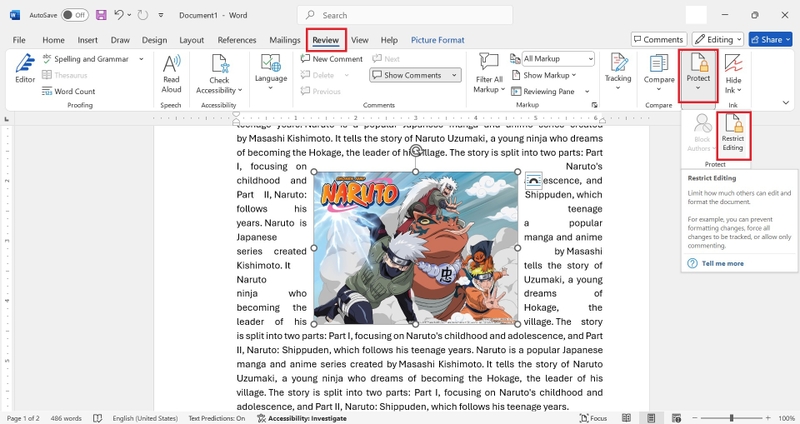
Task: Run Spelling and Grammar check
Action: click(85, 59)
